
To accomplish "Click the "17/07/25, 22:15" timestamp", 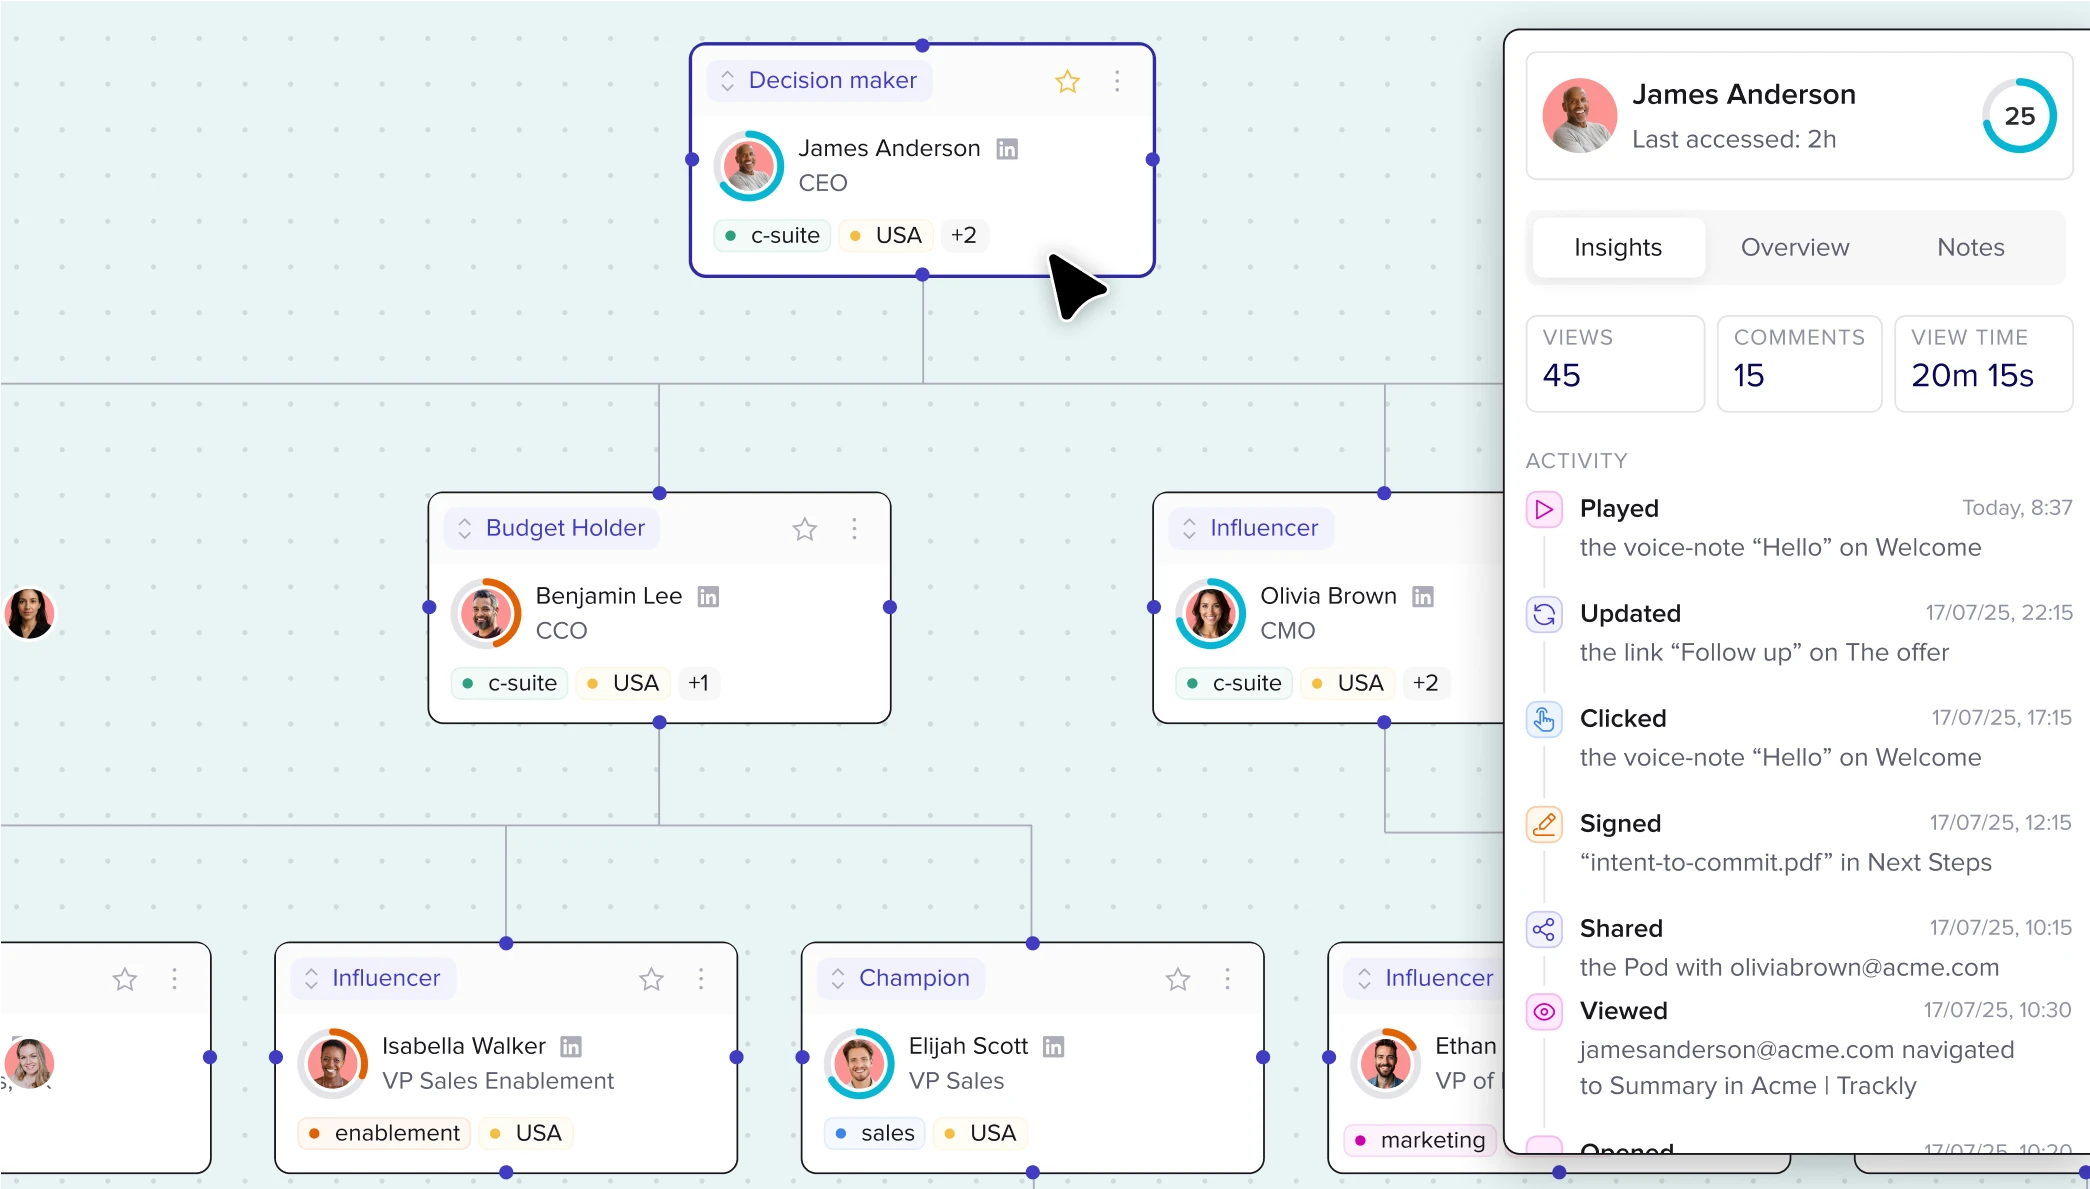I will tap(1999, 613).
